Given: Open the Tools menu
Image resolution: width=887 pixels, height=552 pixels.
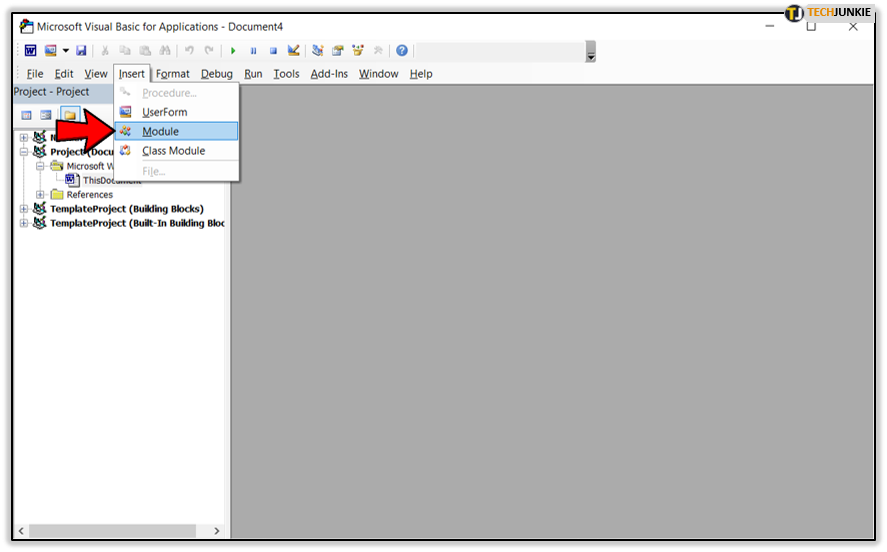Looking at the screenshot, I should [x=286, y=74].
